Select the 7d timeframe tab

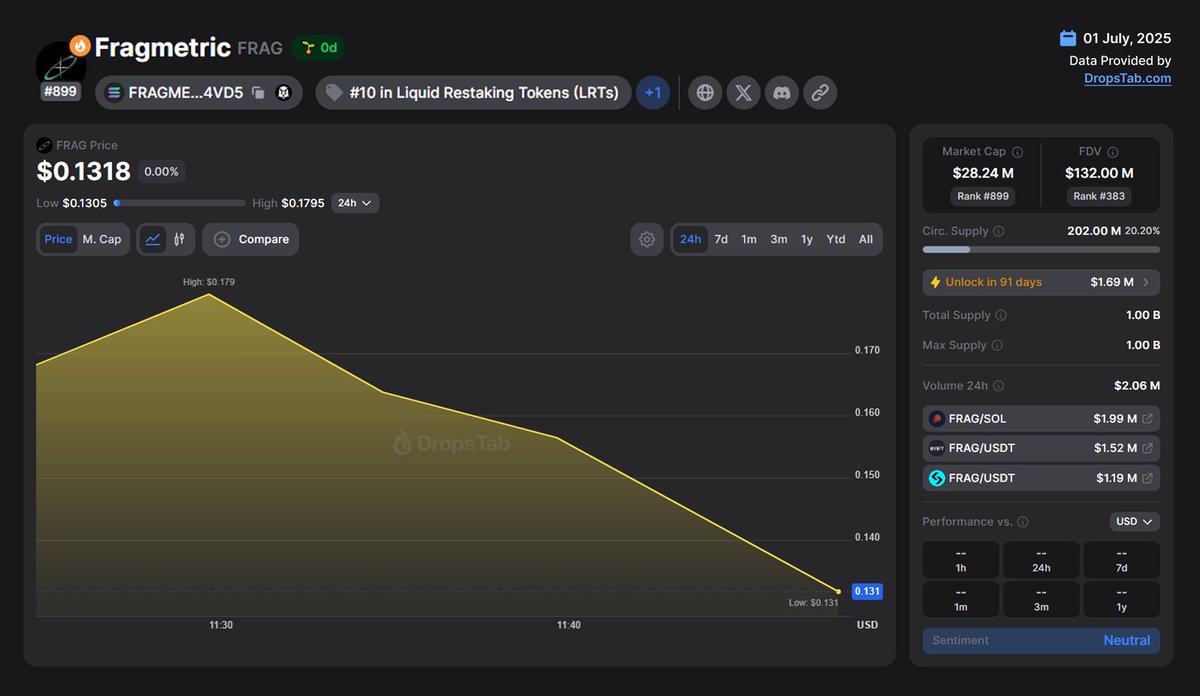point(721,239)
